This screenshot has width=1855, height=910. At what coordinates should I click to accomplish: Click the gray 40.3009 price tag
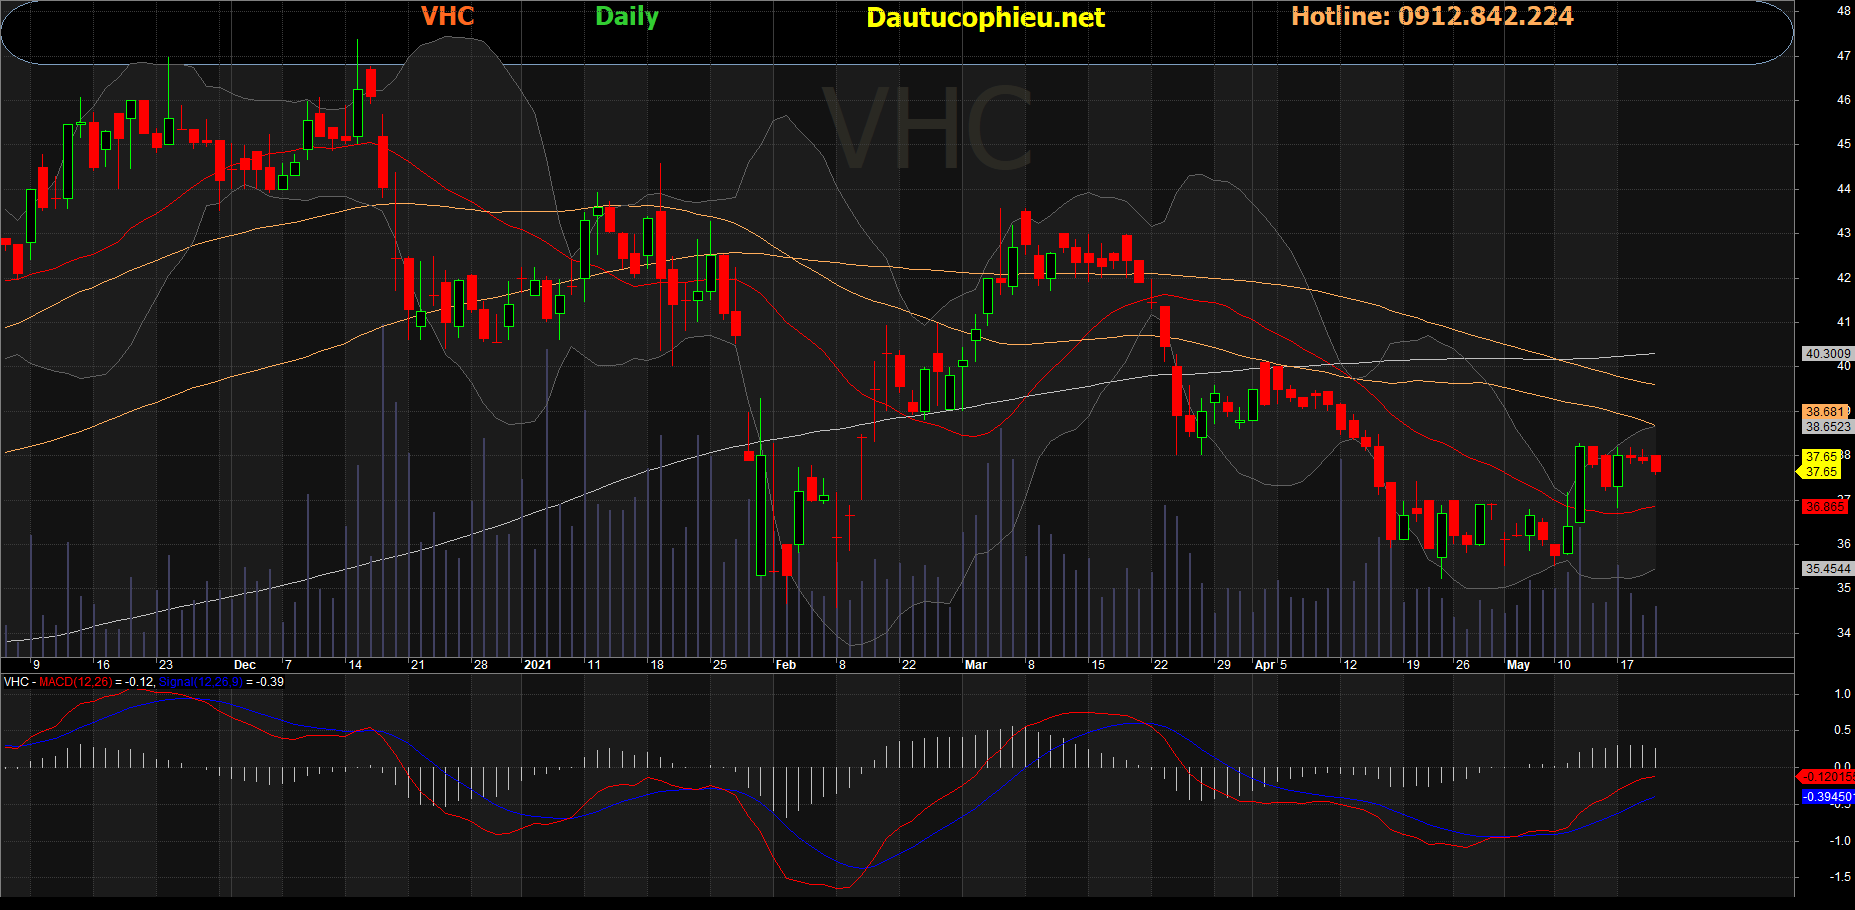(x=1827, y=353)
